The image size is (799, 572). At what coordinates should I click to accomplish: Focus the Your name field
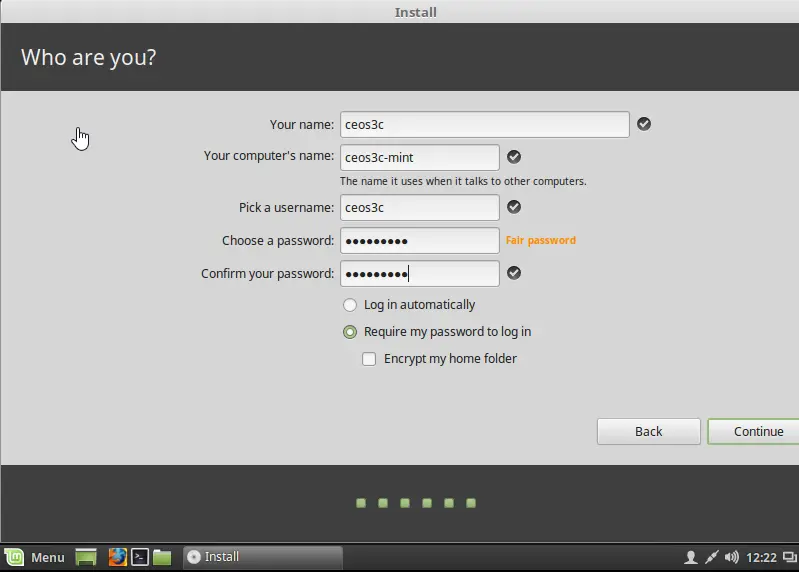[485, 124]
